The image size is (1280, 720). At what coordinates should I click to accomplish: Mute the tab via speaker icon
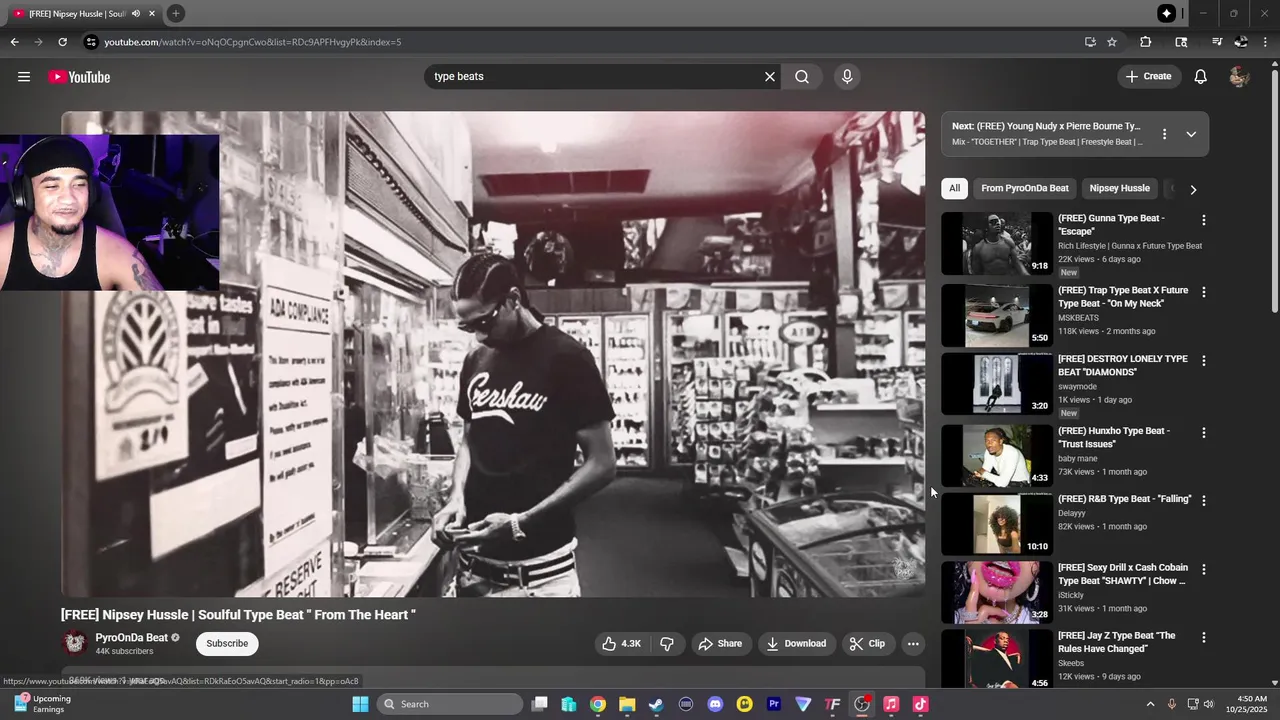pyautogui.click(x=136, y=13)
